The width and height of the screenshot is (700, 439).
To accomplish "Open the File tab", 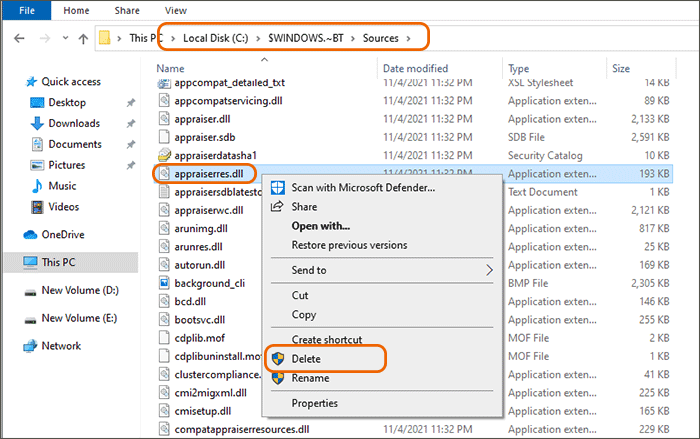I will click(x=28, y=10).
